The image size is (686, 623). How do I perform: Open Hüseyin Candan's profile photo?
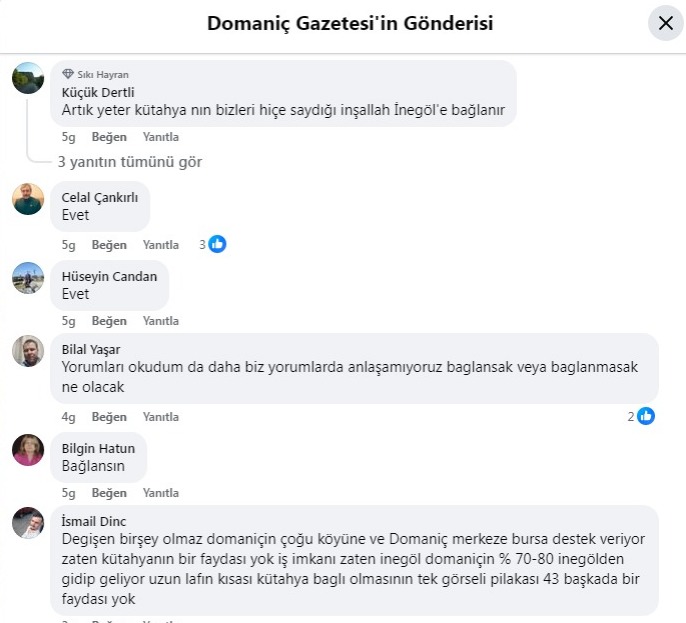pos(28,278)
